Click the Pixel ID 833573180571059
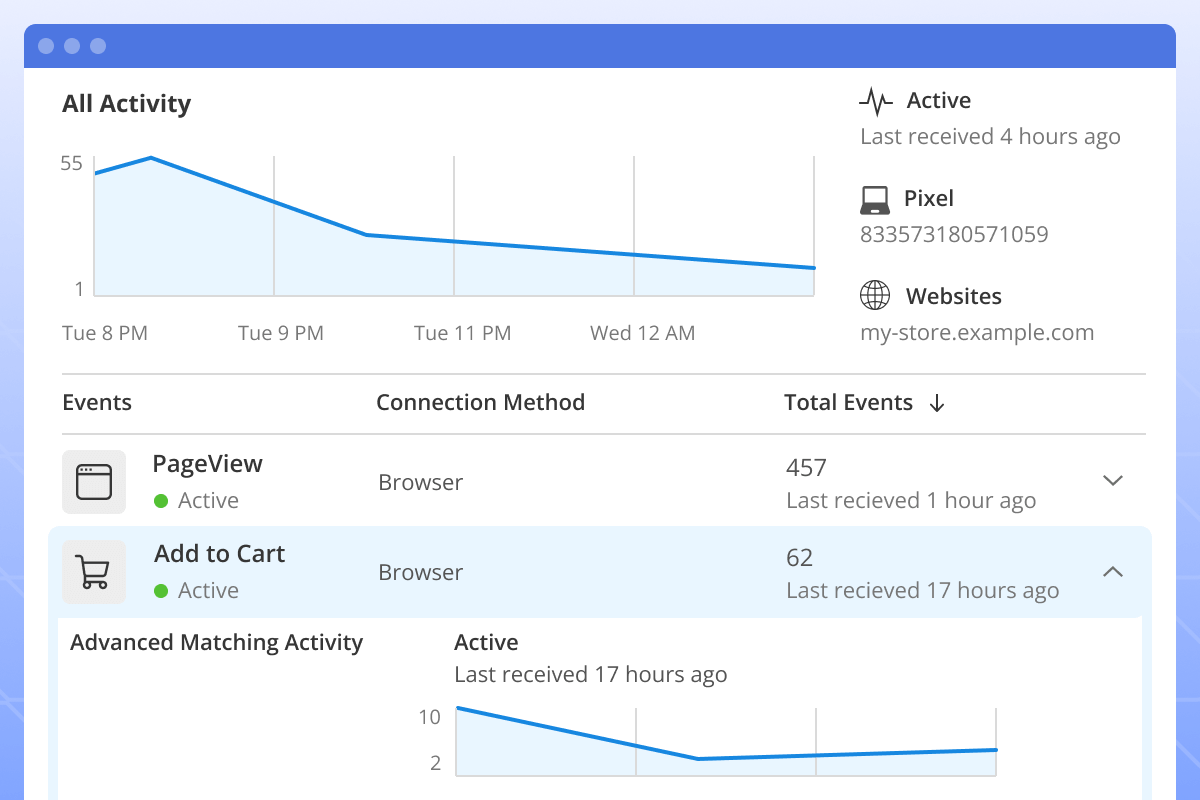The width and height of the screenshot is (1200, 800). coord(954,234)
